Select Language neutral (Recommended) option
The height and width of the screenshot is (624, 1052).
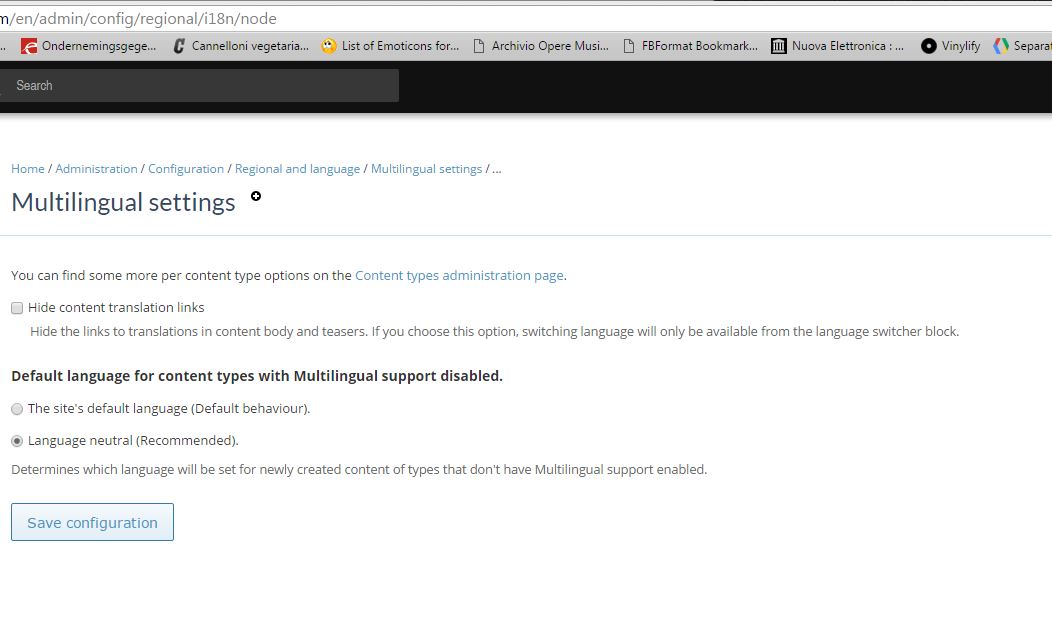click(x=16, y=440)
